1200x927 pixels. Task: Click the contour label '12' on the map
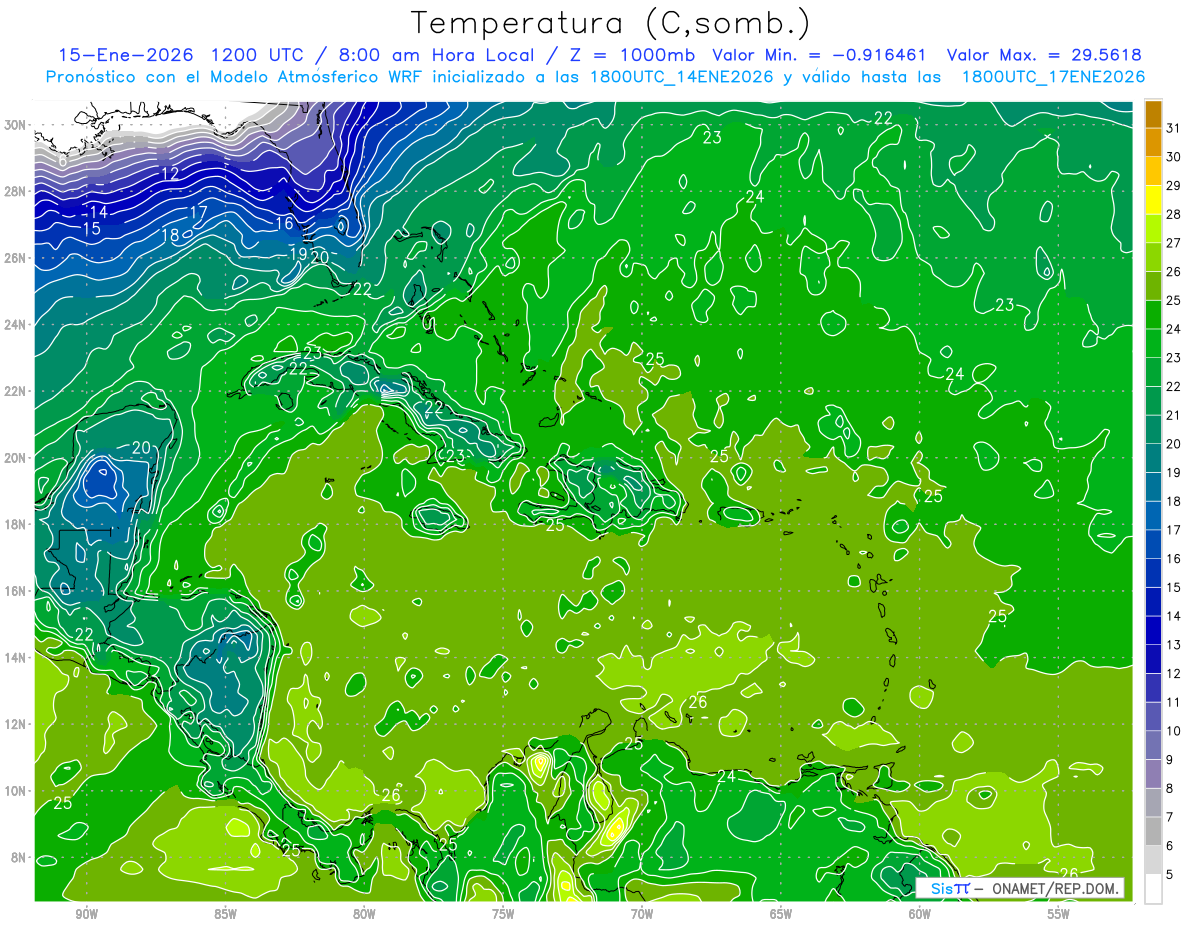[x=170, y=174]
